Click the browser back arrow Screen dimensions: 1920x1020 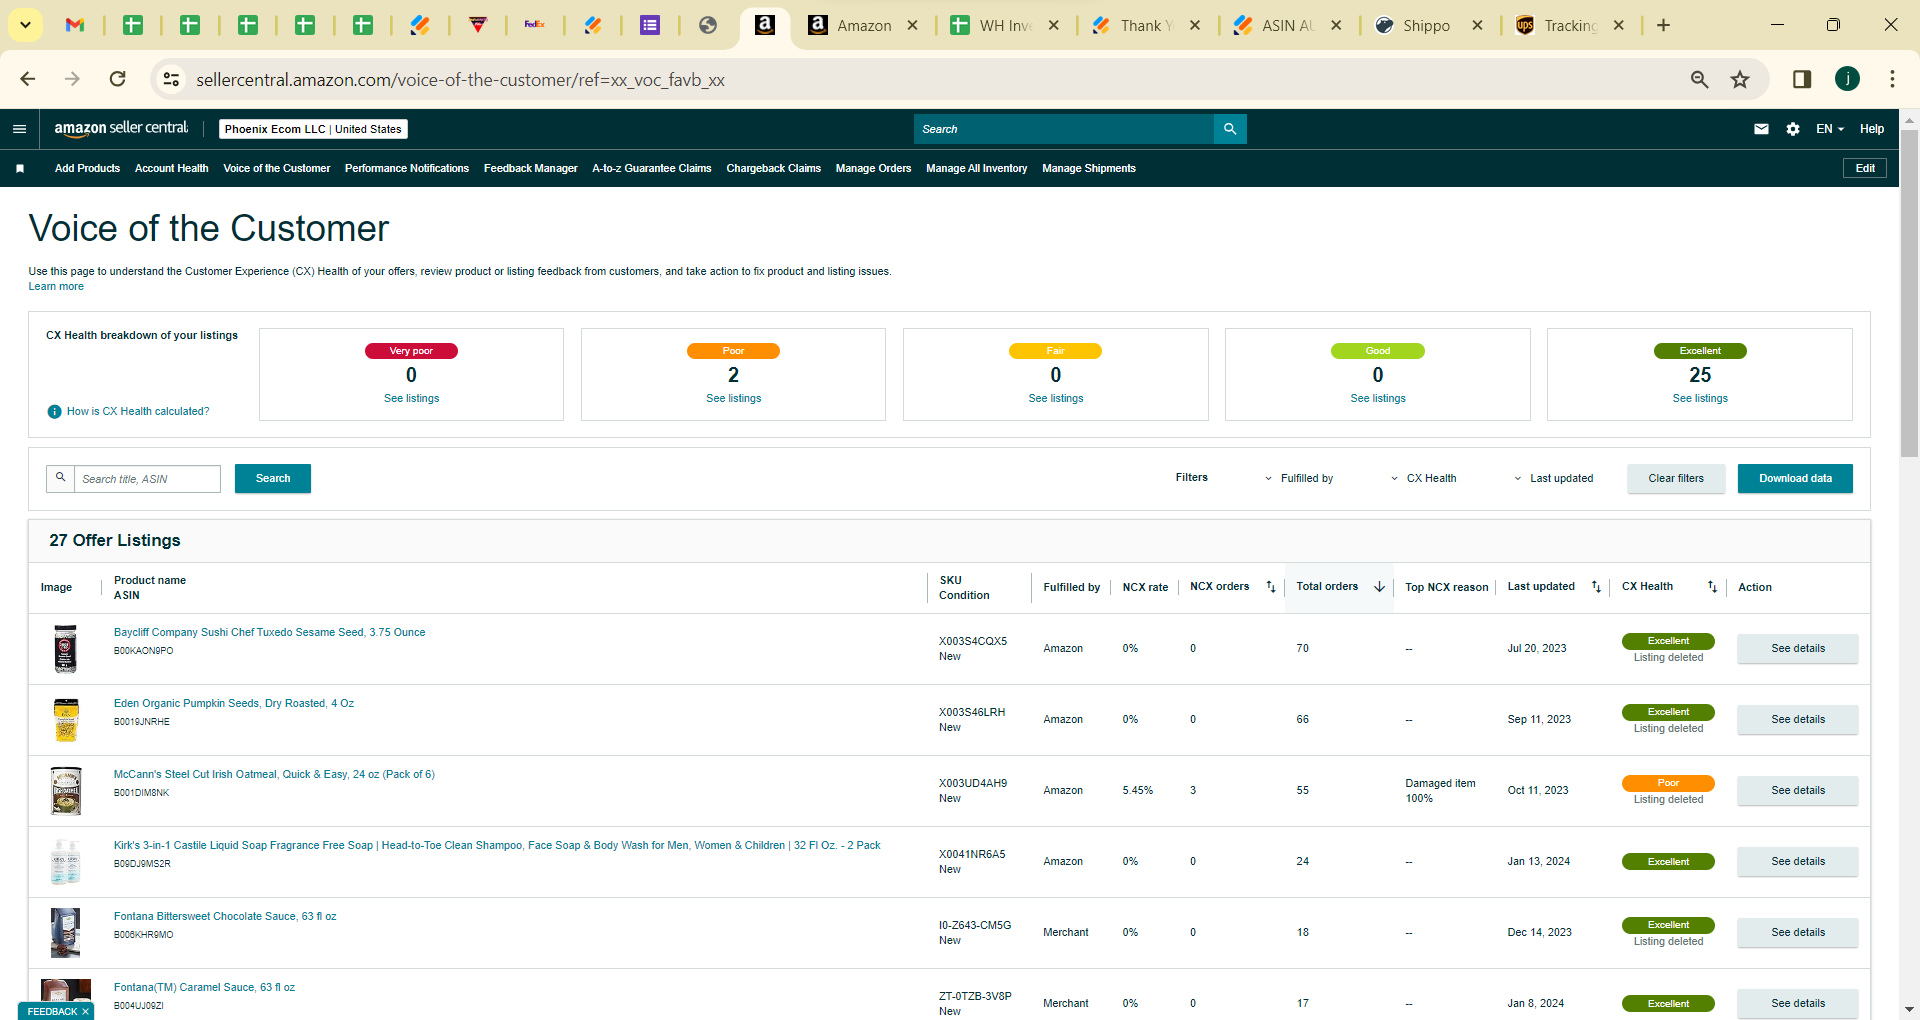click(x=28, y=79)
